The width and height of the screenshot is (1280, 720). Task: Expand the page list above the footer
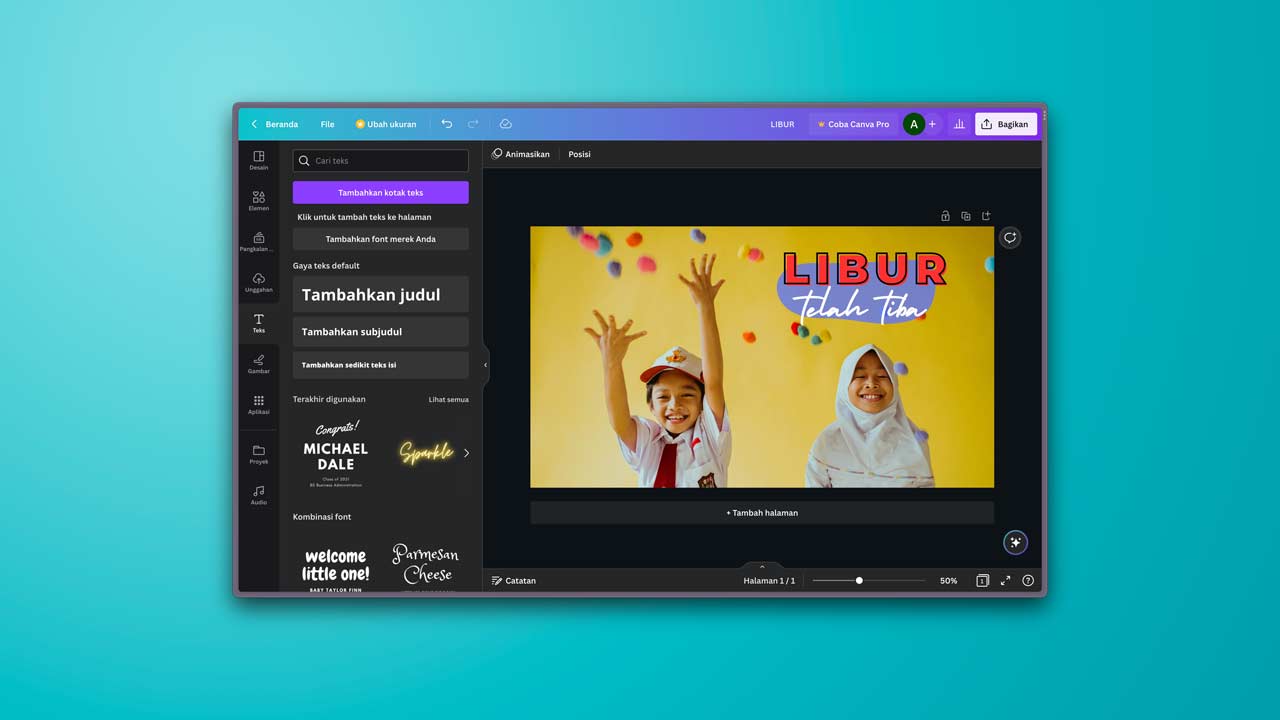click(762, 567)
